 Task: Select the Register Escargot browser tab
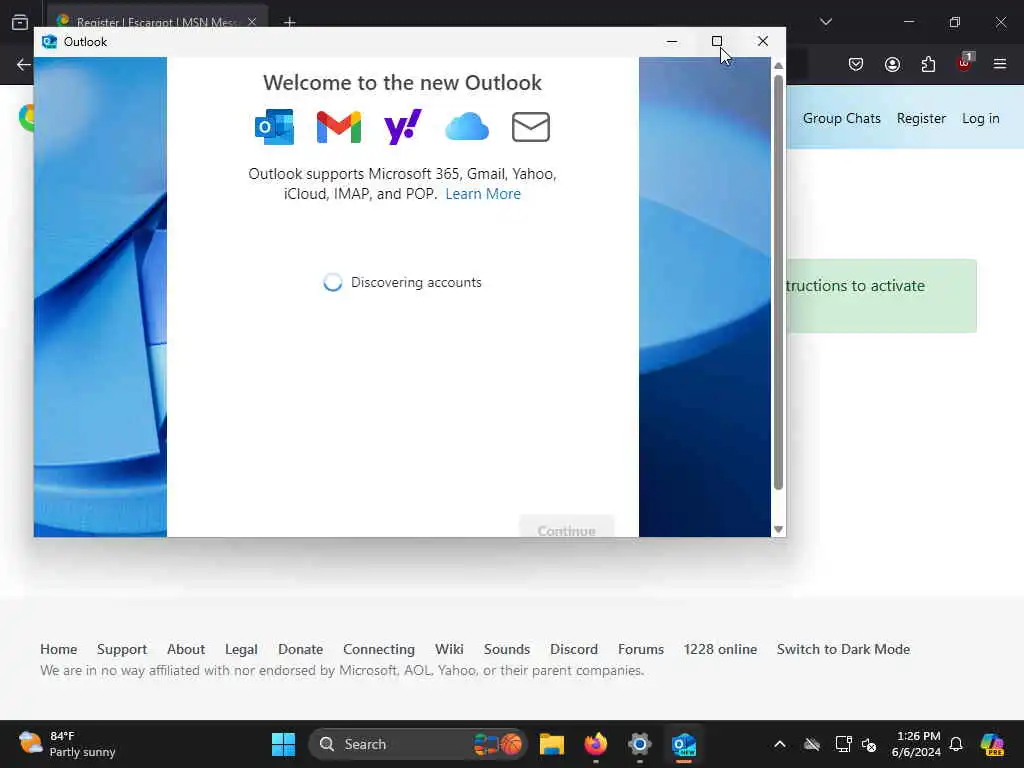[157, 20]
